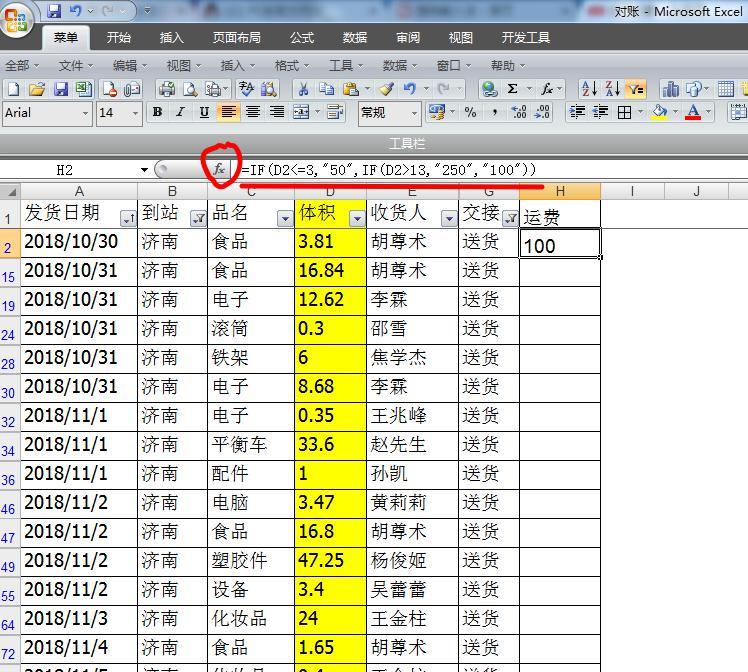Open the 到站 column filter dropdown

pos(198,219)
